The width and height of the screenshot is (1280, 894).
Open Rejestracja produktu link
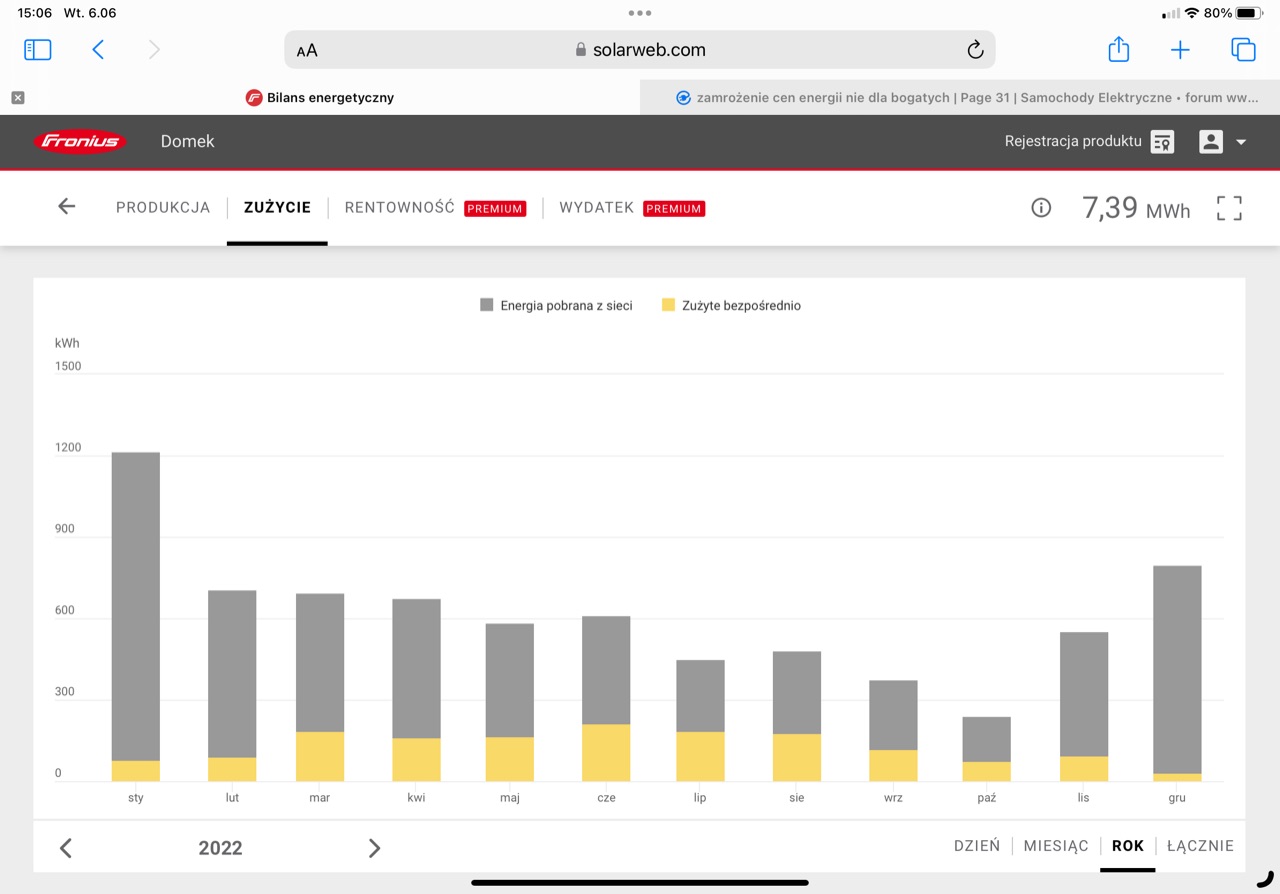coord(1073,142)
